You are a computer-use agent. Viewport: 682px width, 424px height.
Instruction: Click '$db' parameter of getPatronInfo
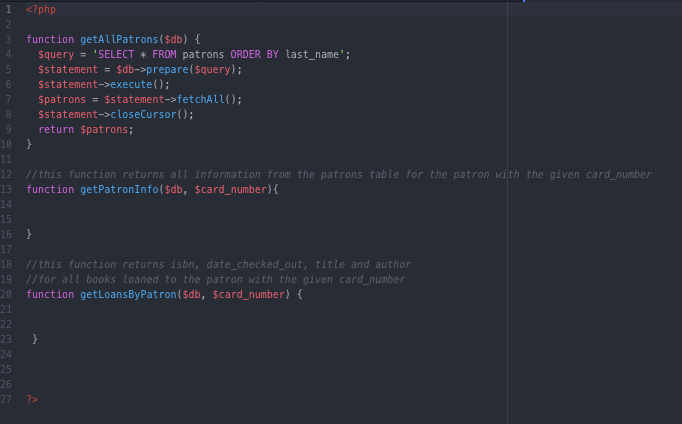[174, 190]
